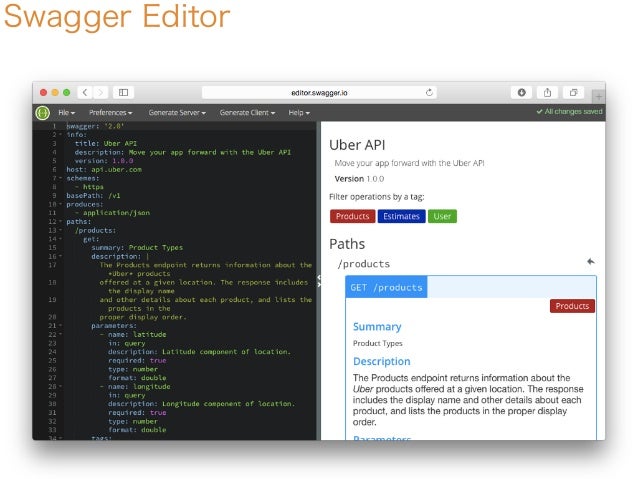Click the '- application/json' code line
Image resolution: width=638 pixels, height=479 pixels.
112,213
